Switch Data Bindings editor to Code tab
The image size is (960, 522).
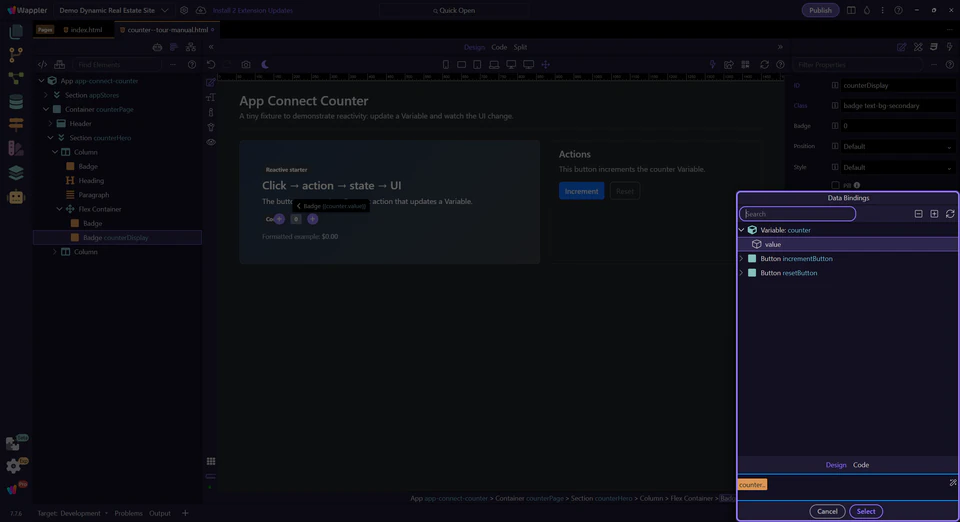pyautogui.click(x=861, y=465)
